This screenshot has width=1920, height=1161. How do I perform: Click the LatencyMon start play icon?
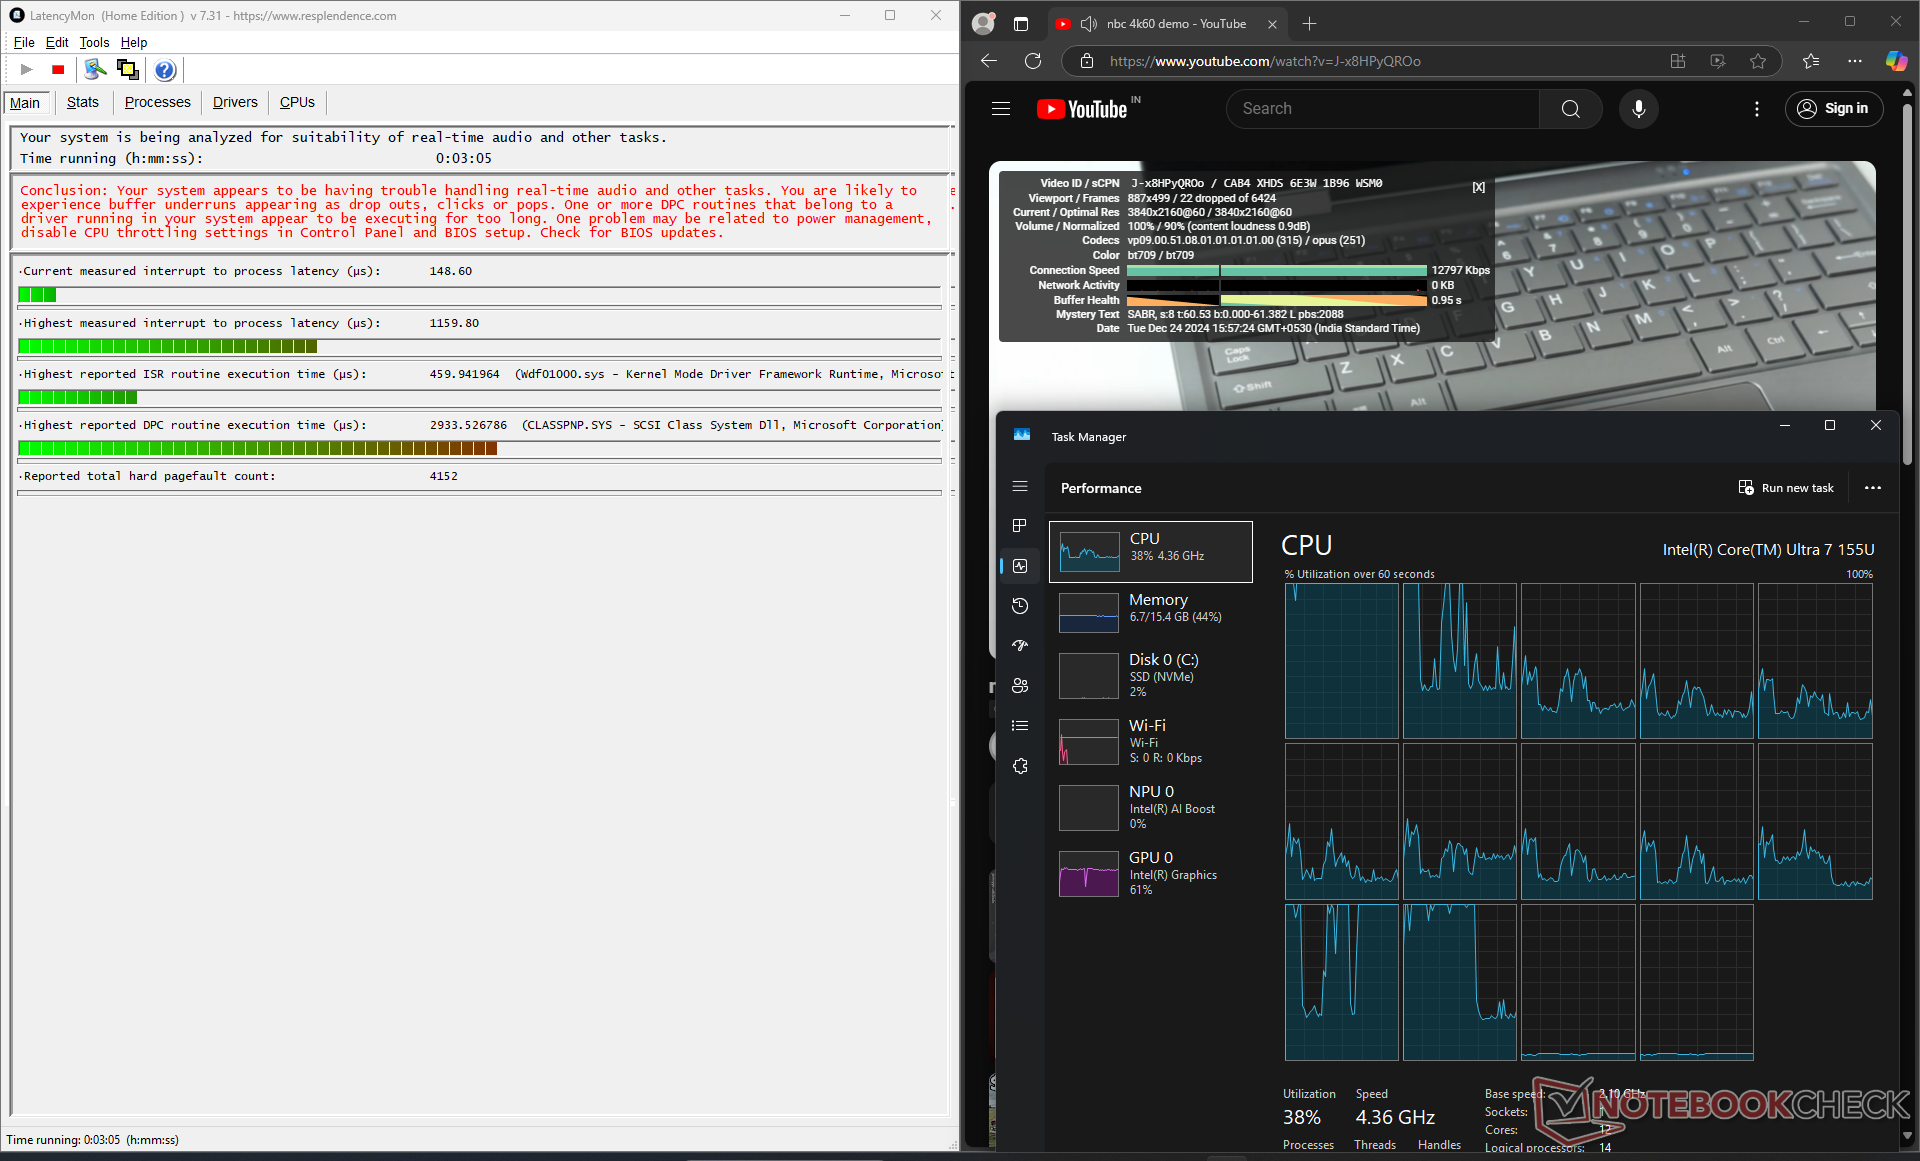click(x=27, y=70)
